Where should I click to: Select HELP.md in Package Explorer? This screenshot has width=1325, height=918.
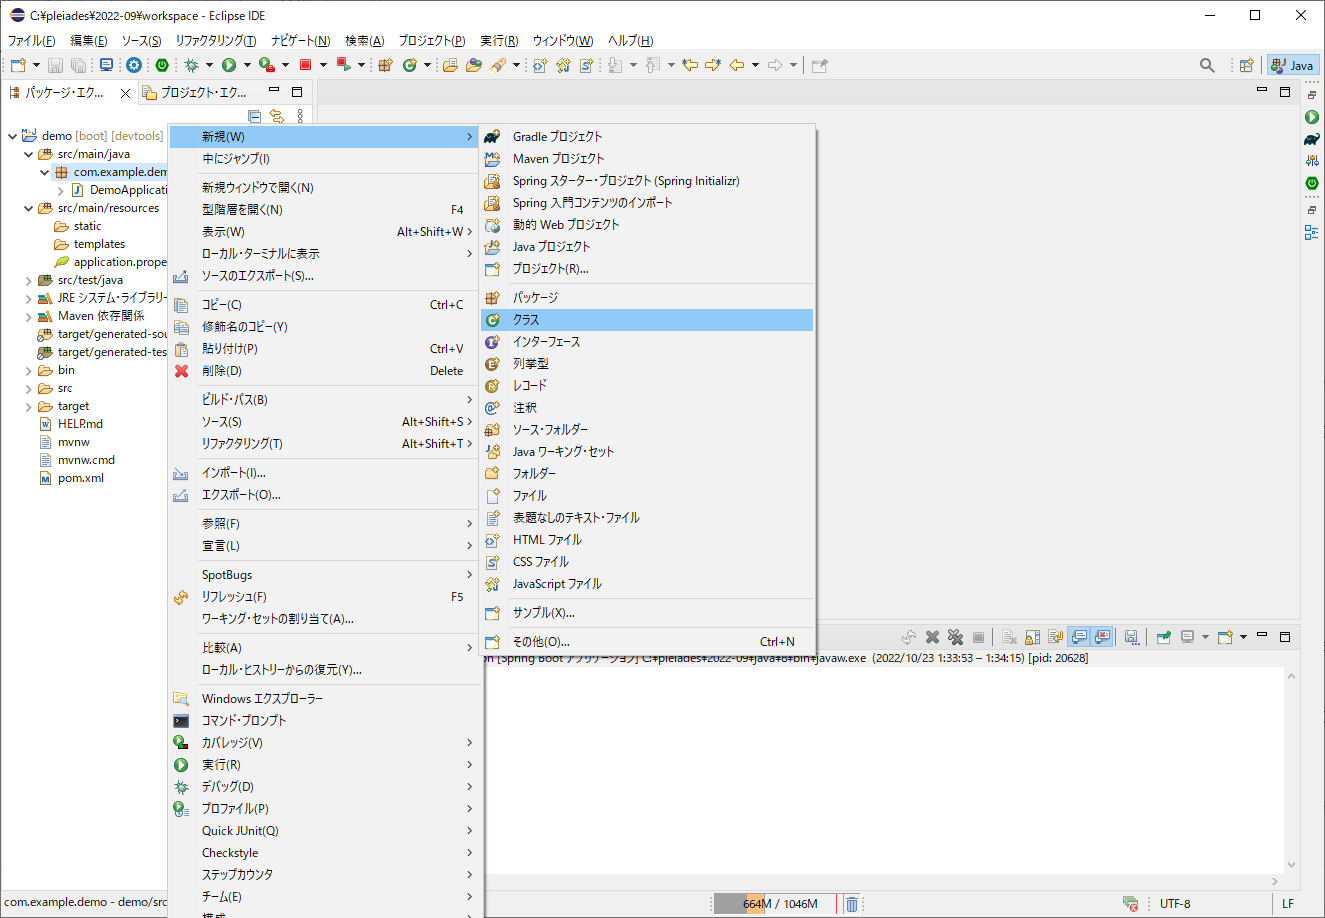(80, 424)
